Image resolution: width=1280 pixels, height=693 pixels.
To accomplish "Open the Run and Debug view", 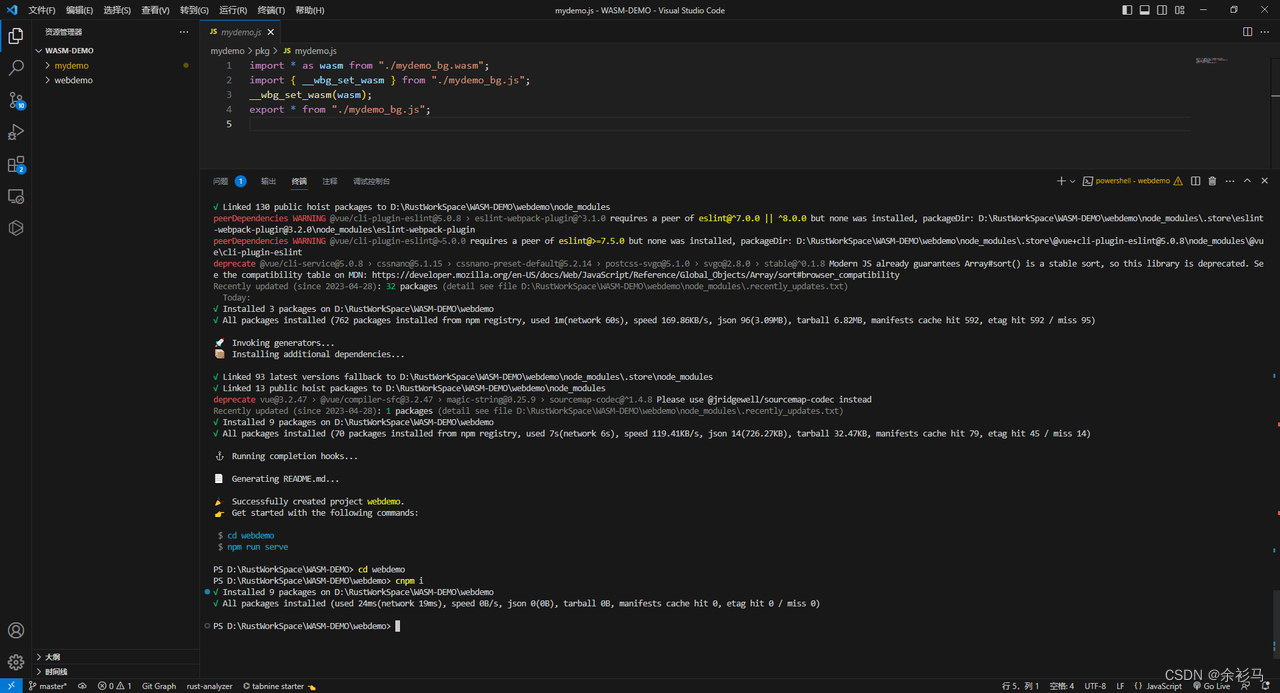I will pos(16,132).
